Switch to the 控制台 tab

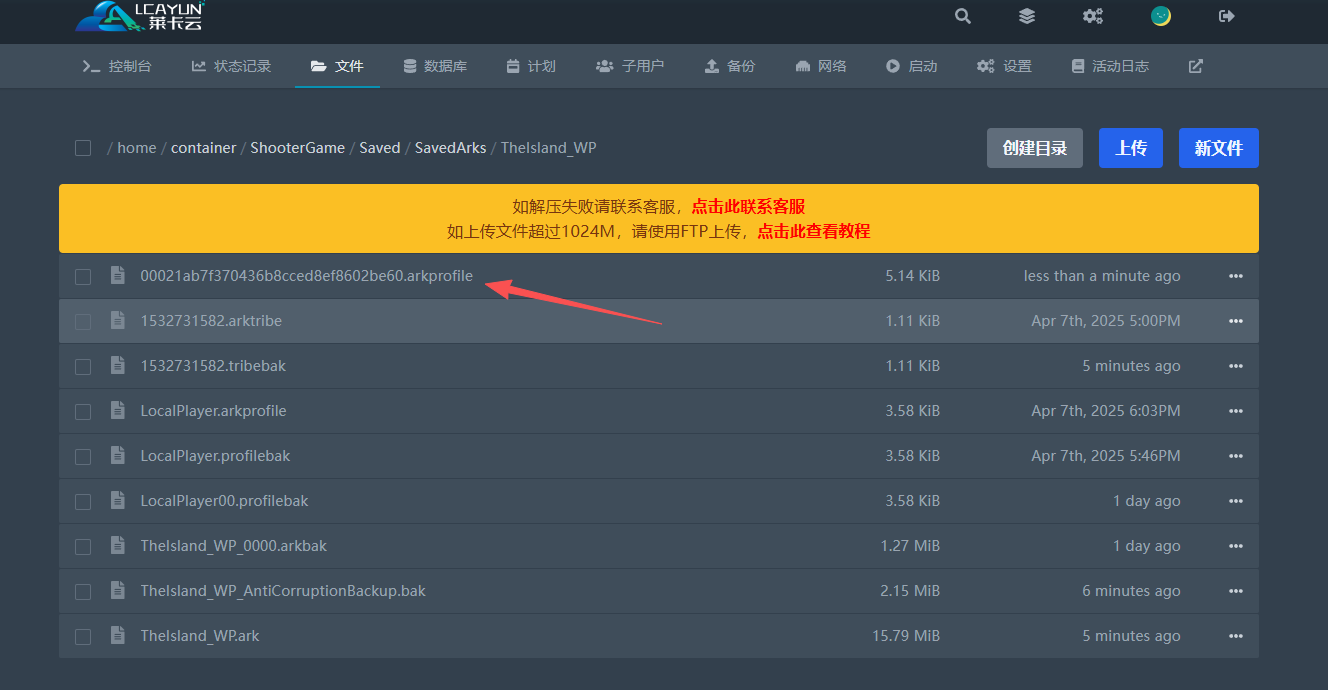[118, 66]
